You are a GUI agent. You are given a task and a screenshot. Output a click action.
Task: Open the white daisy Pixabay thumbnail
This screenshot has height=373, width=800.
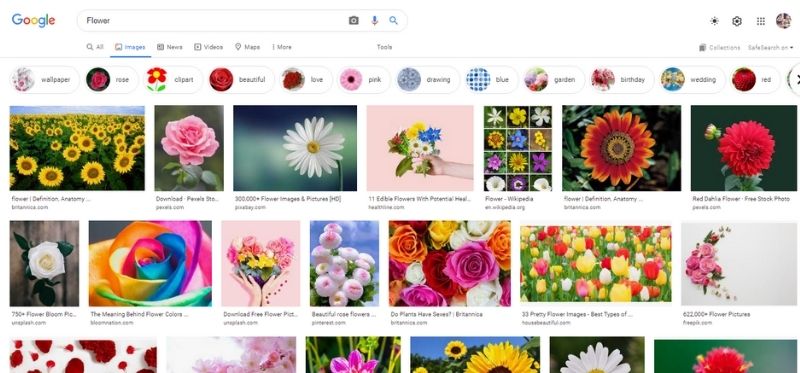[295, 148]
